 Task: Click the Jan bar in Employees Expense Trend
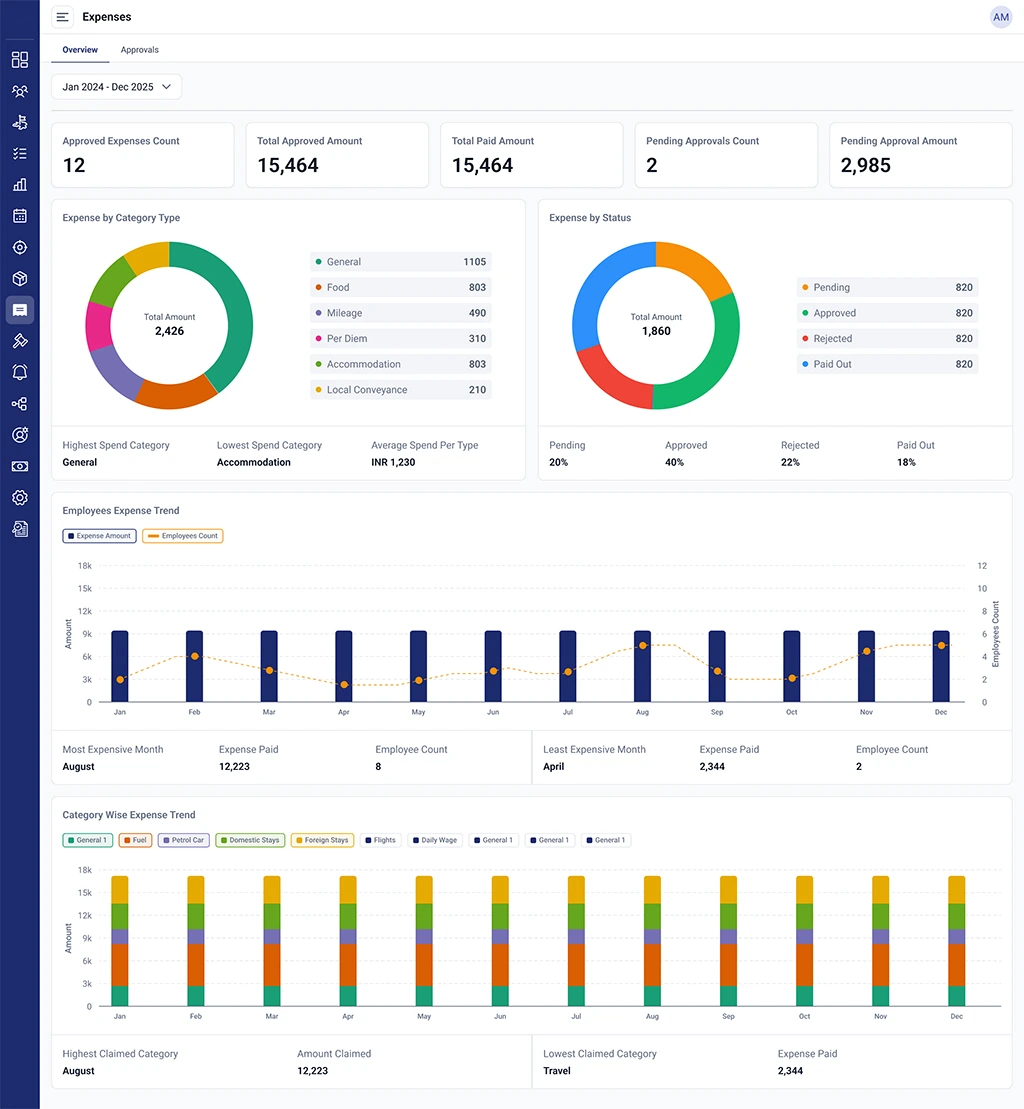pos(120,666)
